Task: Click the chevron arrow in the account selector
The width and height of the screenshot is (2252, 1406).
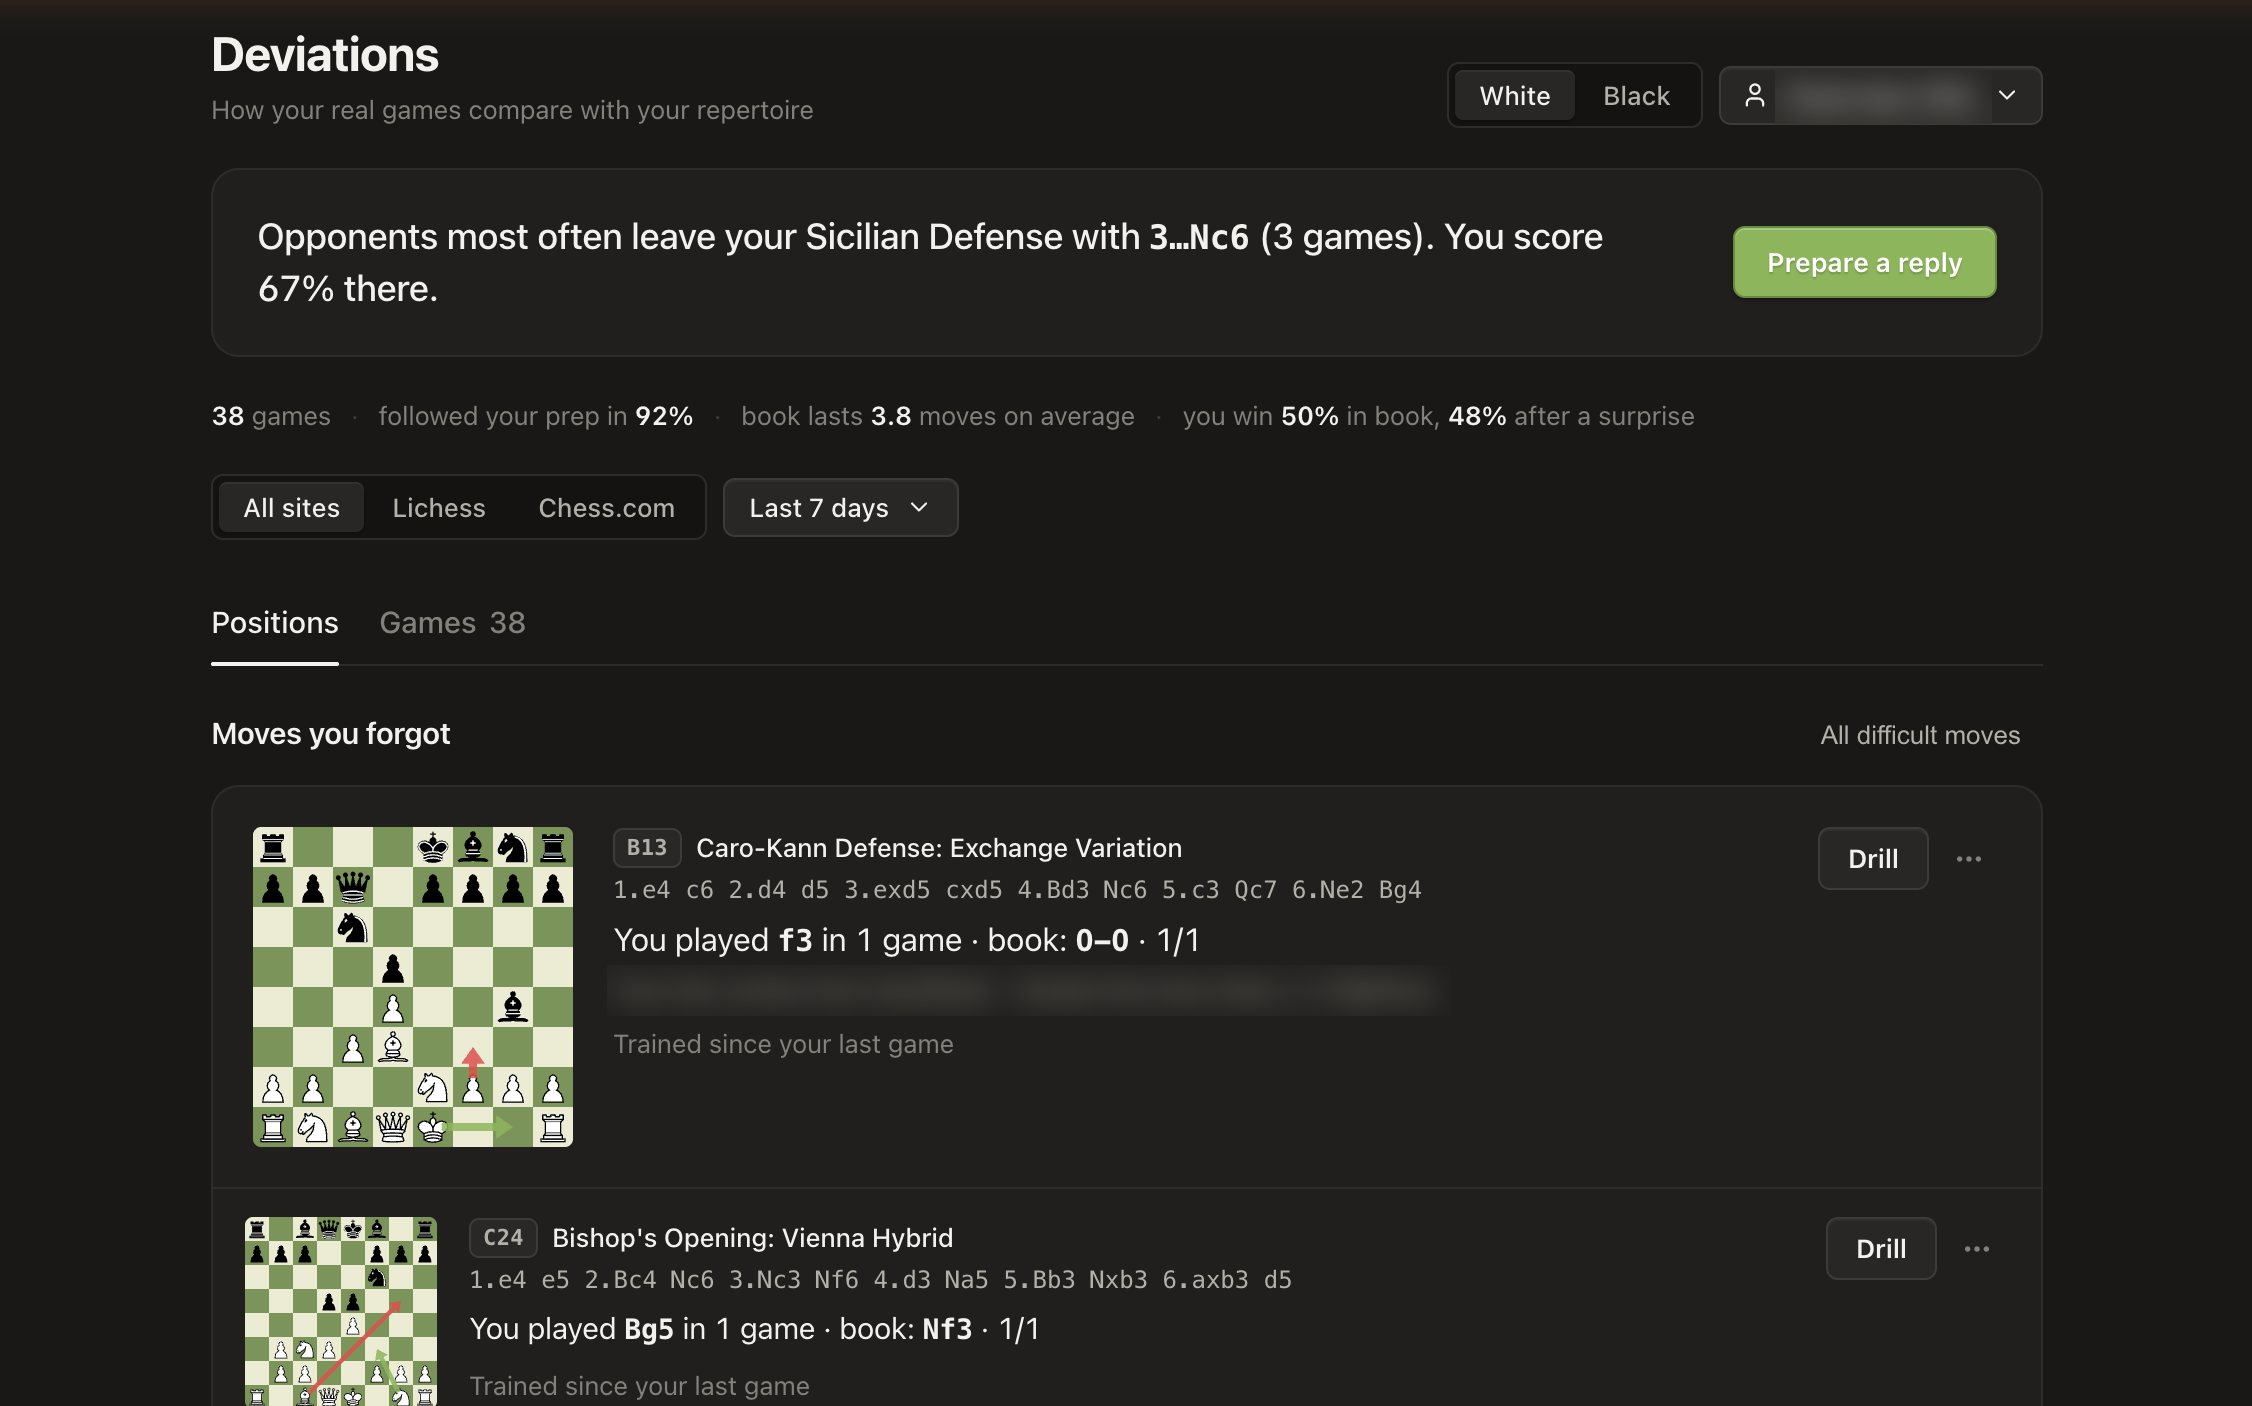Action: click(x=2006, y=96)
